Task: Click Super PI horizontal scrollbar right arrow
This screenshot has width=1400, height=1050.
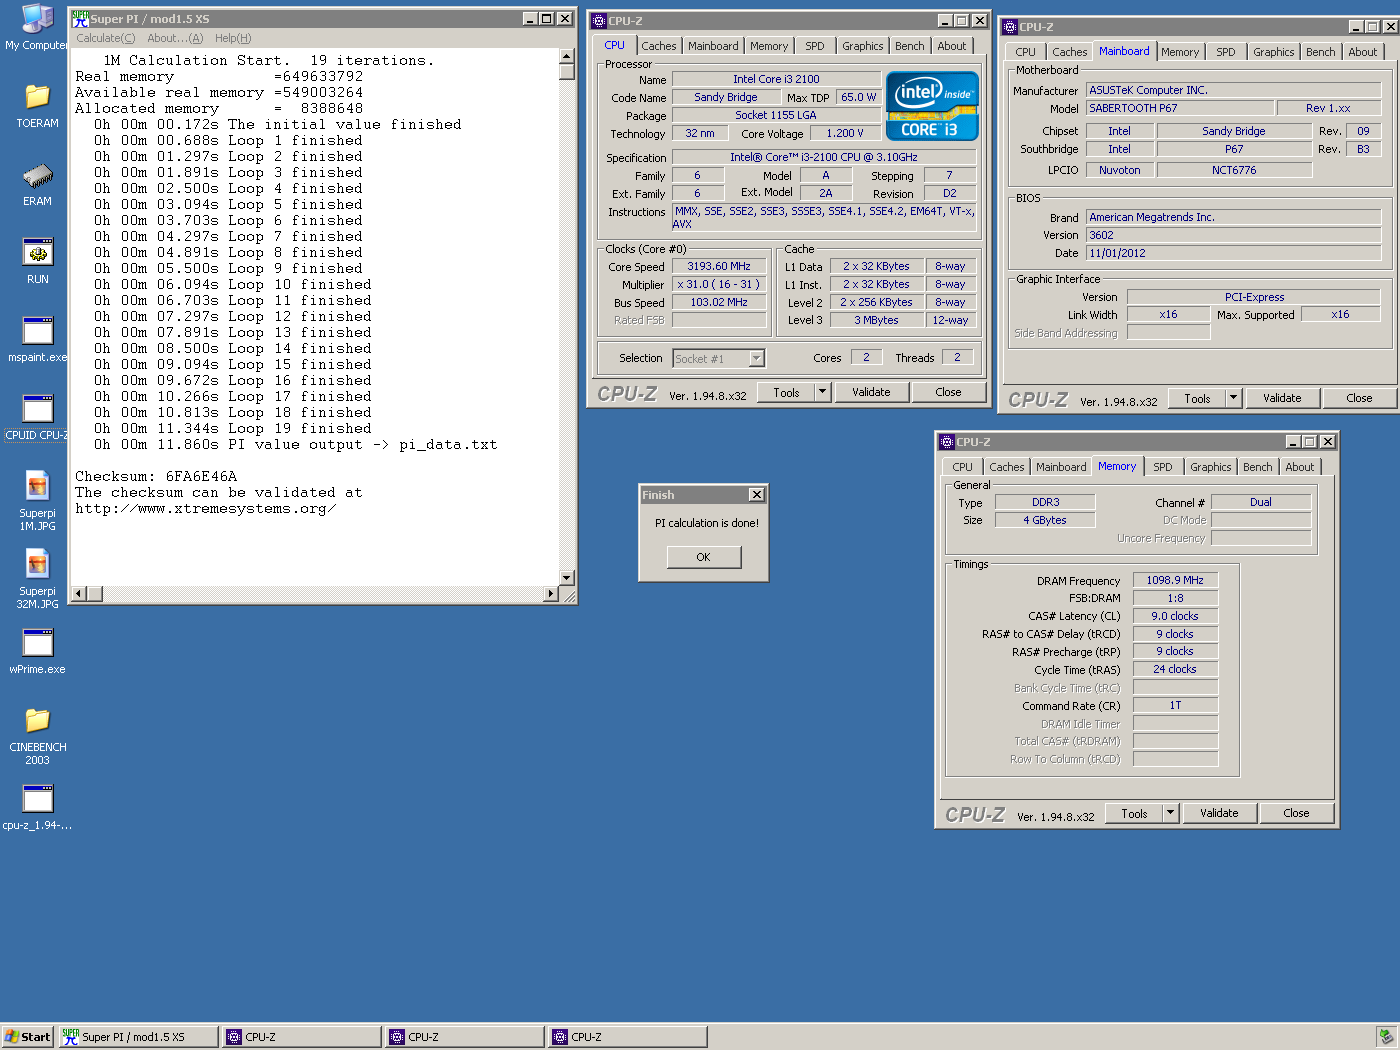Action: point(550,594)
